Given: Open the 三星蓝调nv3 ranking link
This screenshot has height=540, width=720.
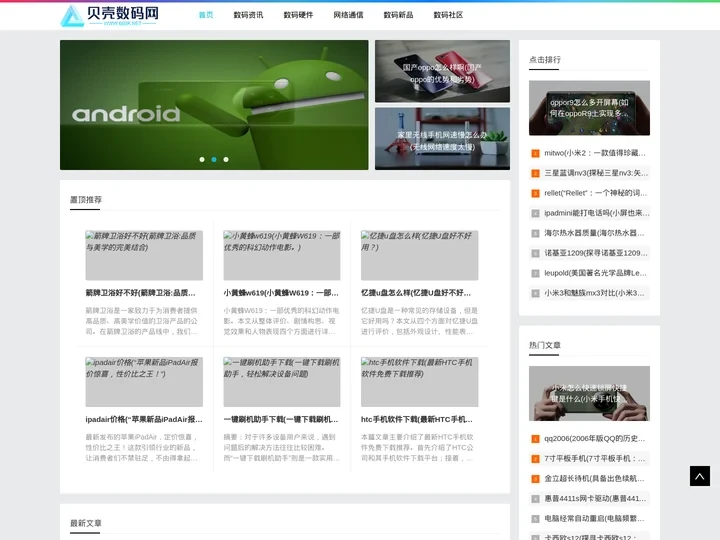Looking at the screenshot, I should (596, 173).
